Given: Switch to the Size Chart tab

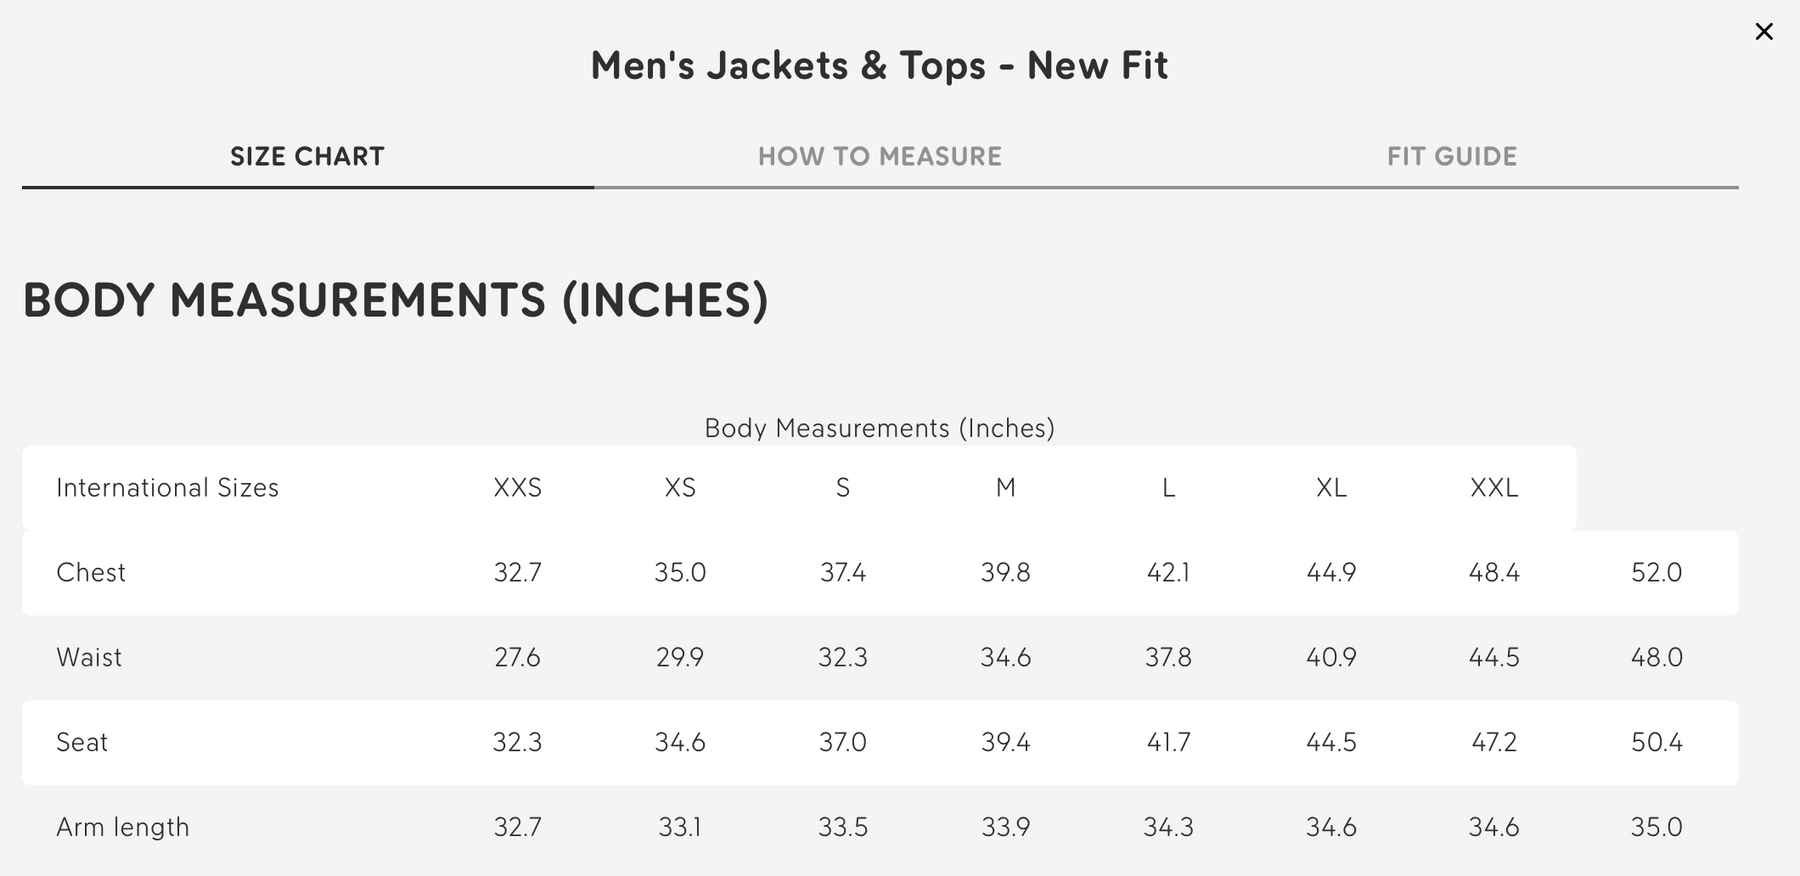Looking at the screenshot, I should point(307,157).
